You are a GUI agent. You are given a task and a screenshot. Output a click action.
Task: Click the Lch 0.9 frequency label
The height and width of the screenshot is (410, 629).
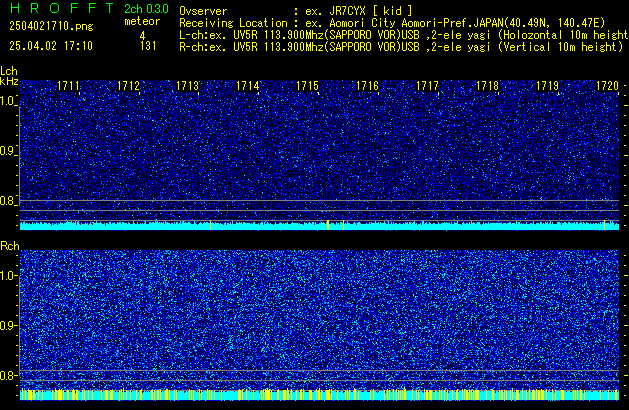8,151
